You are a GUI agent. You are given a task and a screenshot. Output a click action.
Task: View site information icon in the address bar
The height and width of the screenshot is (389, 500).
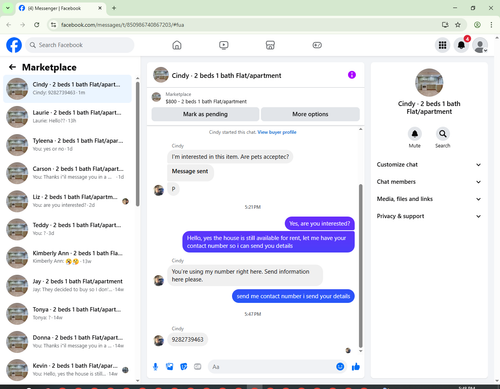[x=53, y=25]
